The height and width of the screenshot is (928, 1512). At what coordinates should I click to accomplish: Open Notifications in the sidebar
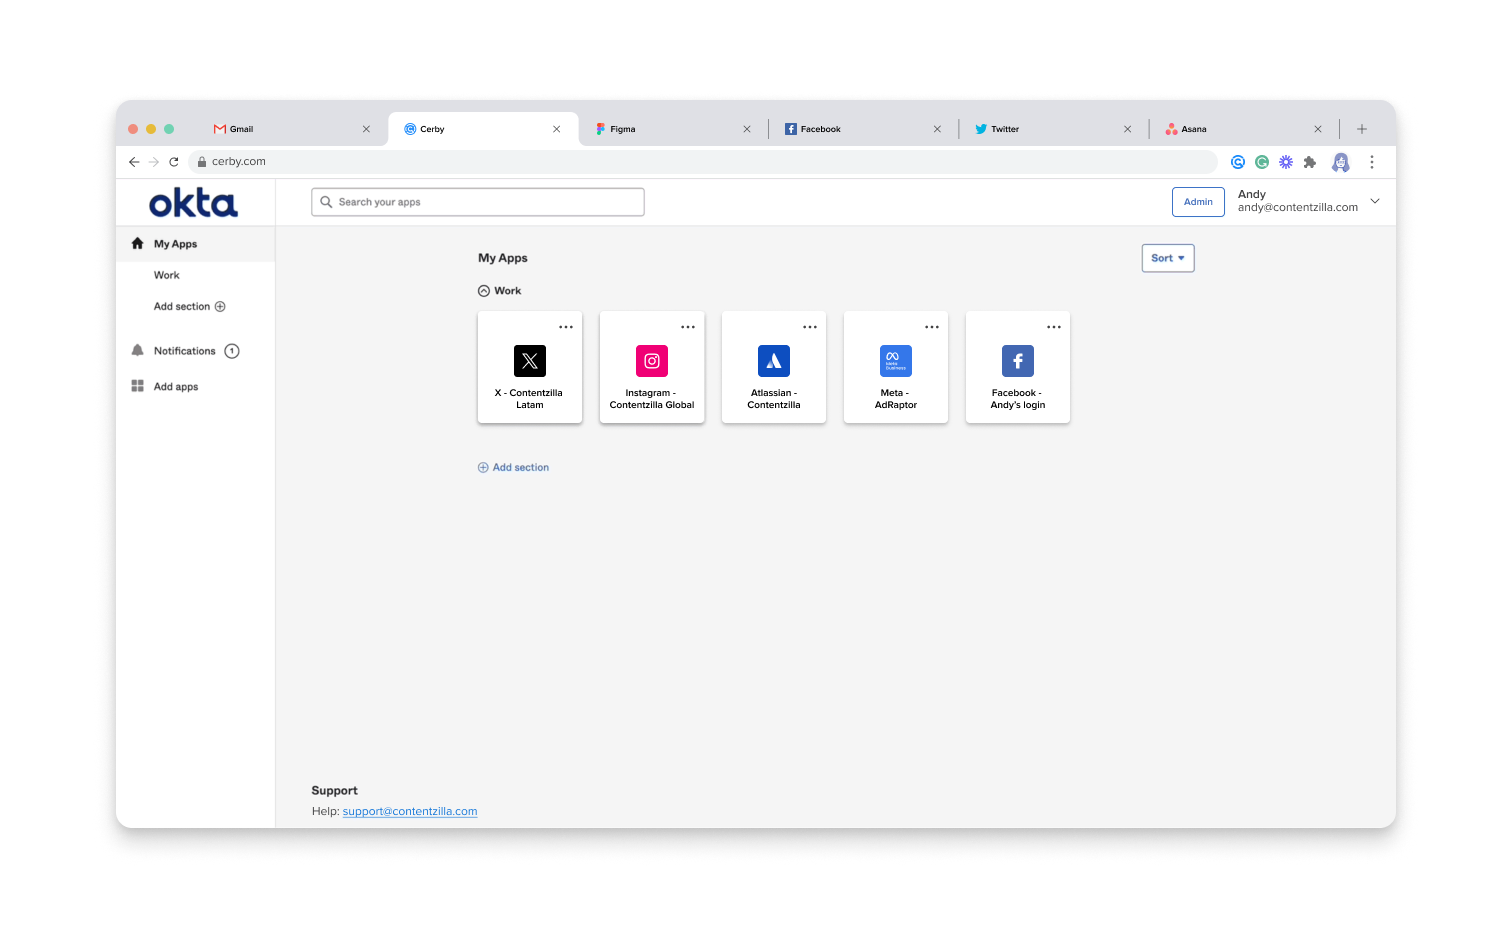pos(185,351)
